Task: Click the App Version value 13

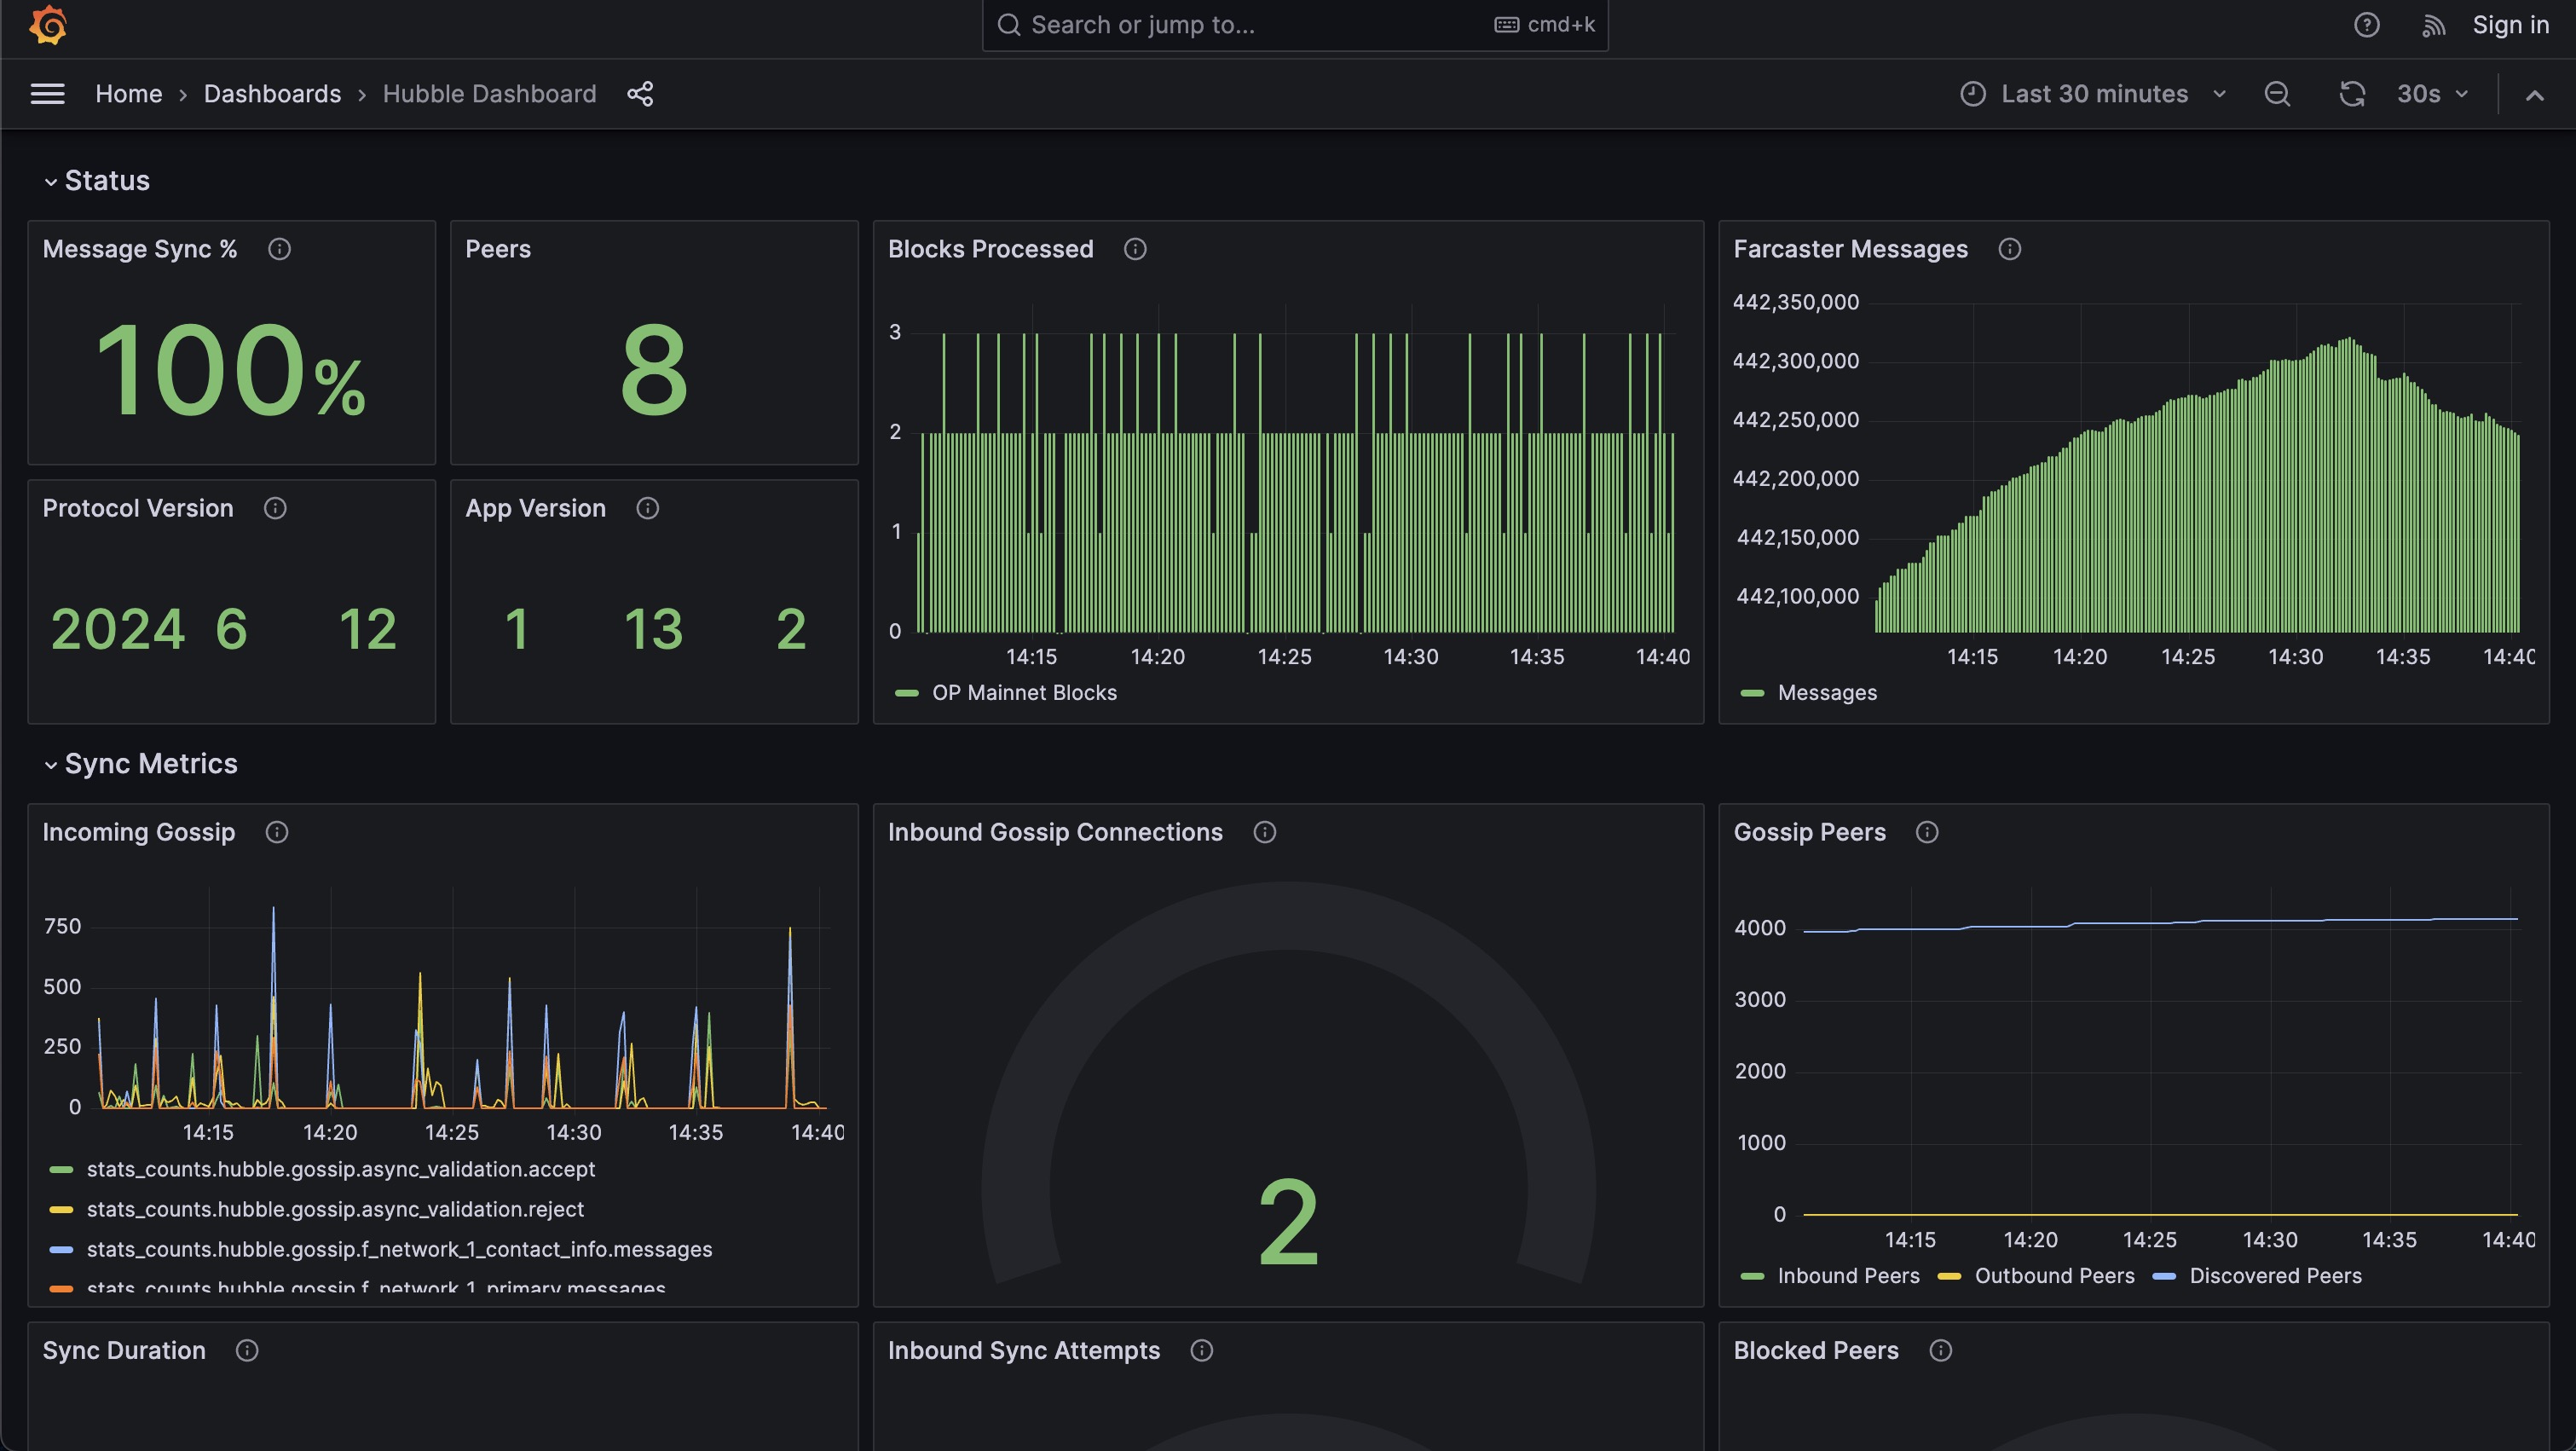Action: [653, 629]
